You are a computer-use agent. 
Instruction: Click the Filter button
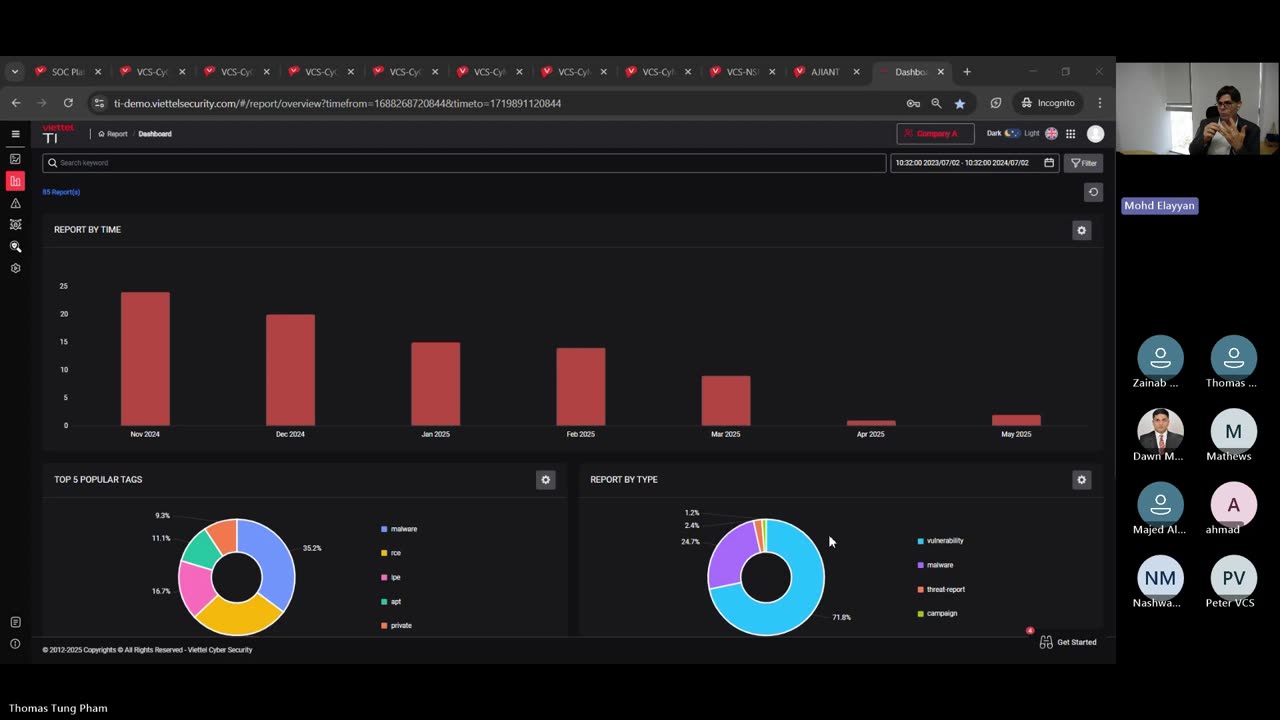pyautogui.click(x=1083, y=163)
